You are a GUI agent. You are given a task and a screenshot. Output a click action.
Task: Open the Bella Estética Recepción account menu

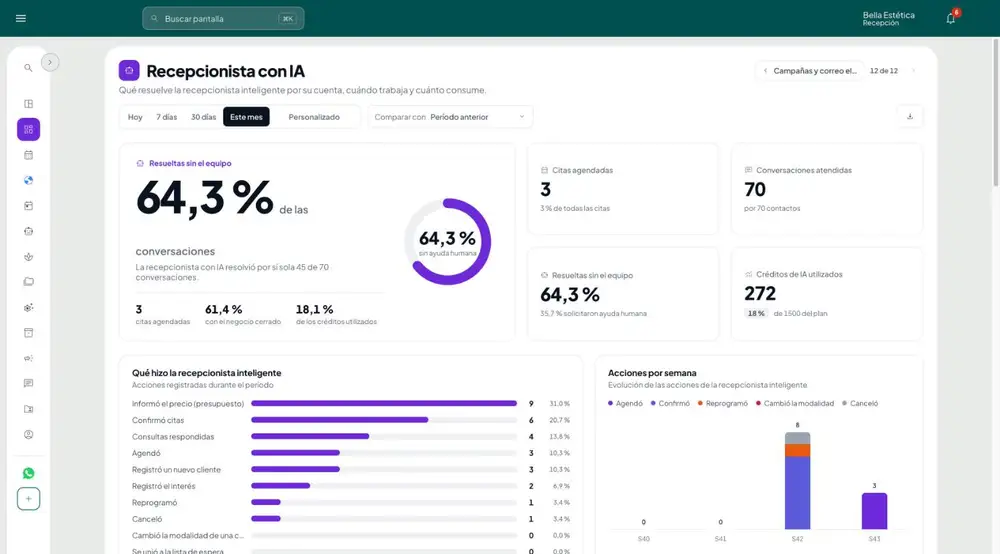888,18
